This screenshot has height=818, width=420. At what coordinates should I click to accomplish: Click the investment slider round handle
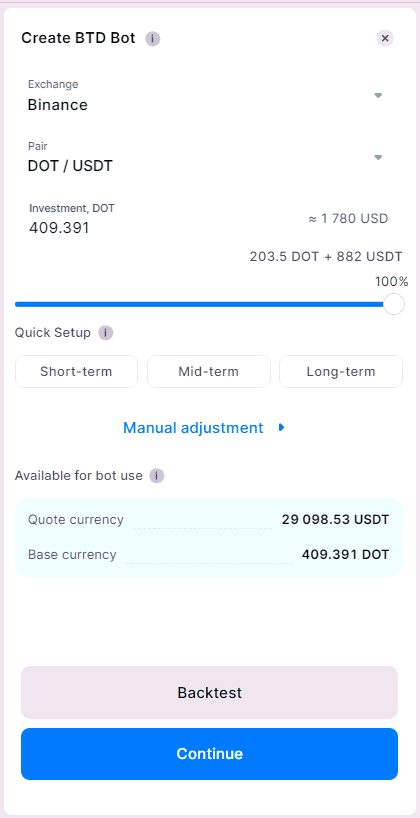394,304
